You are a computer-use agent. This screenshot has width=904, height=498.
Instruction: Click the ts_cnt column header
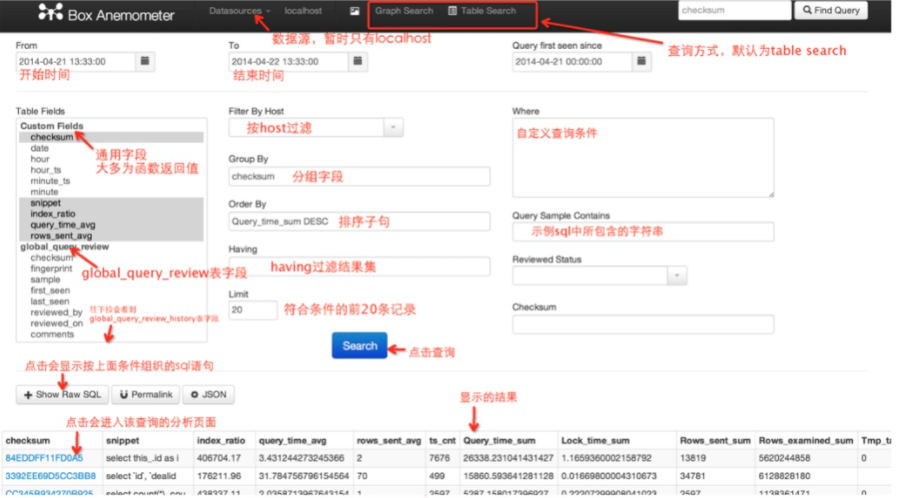point(442,440)
